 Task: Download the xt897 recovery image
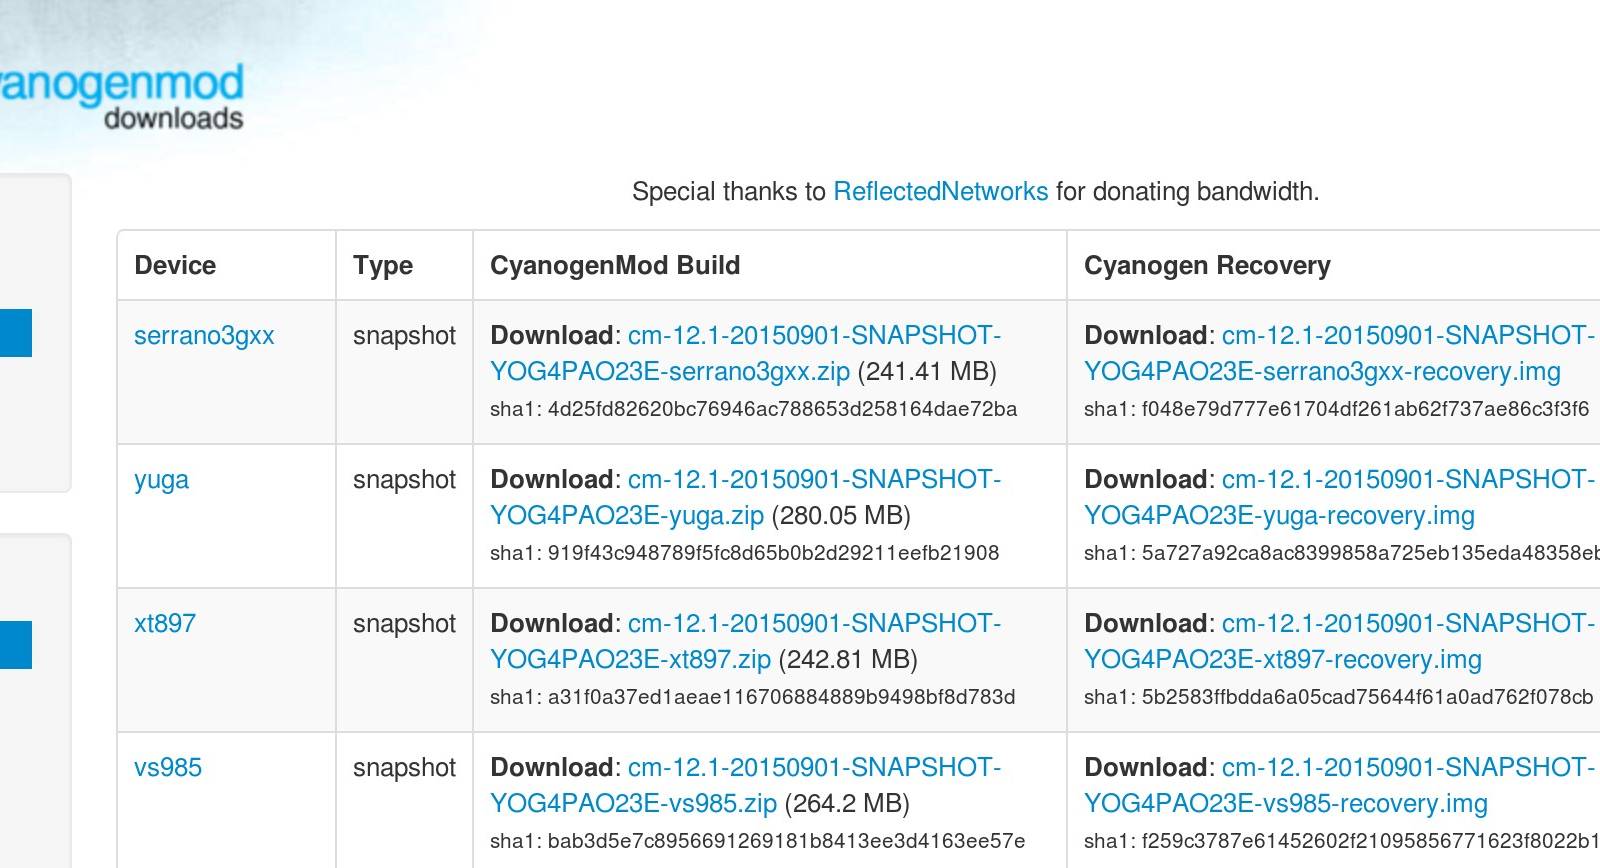pos(1340,641)
